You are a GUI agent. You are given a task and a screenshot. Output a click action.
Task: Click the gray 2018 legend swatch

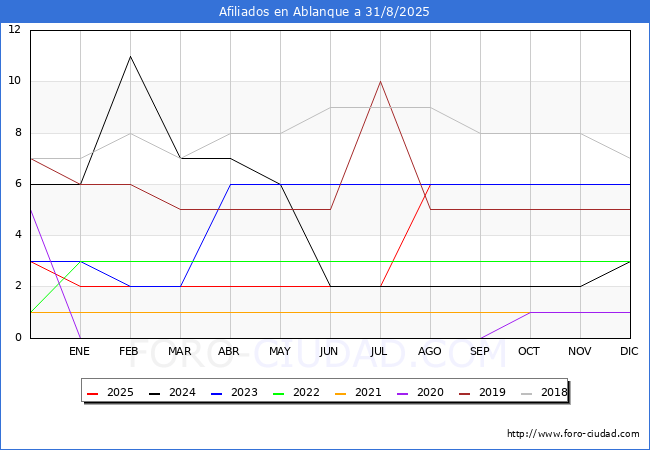(526, 393)
